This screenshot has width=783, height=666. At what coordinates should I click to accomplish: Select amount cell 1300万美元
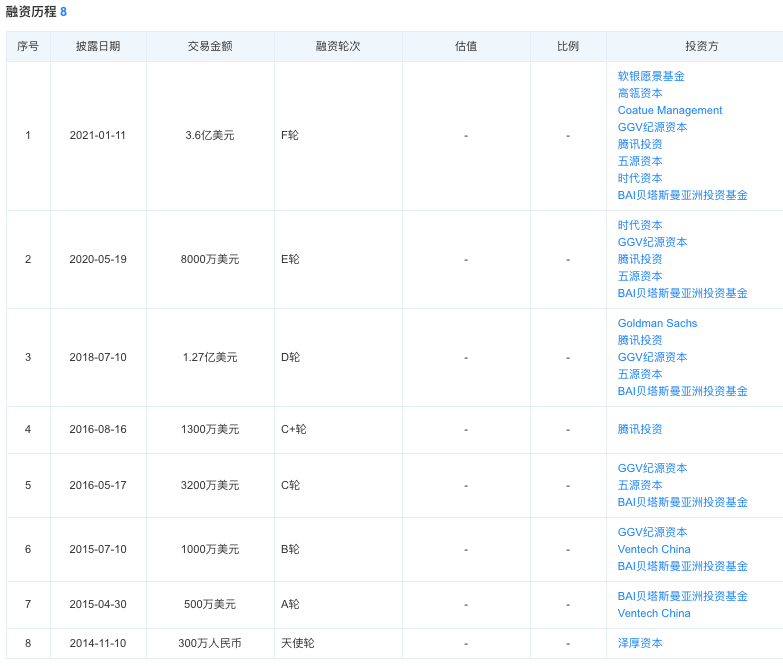pyautogui.click(x=210, y=429)
